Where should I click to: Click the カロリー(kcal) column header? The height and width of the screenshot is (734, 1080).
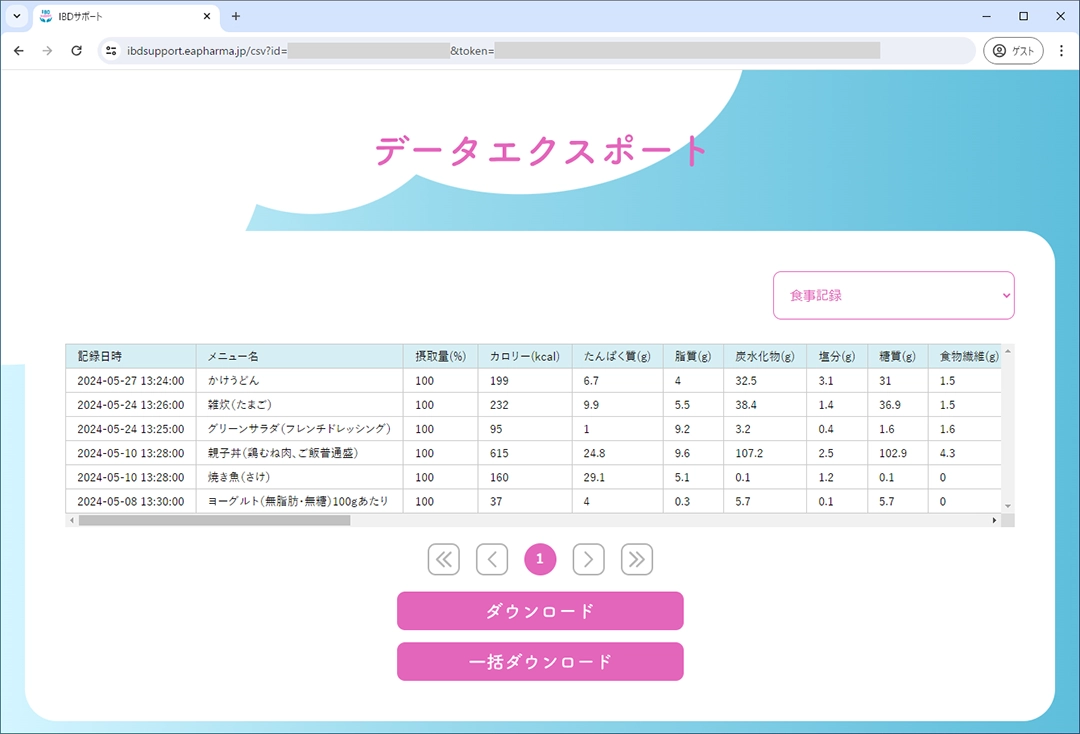pyautogui.click(x=525, y=356)
